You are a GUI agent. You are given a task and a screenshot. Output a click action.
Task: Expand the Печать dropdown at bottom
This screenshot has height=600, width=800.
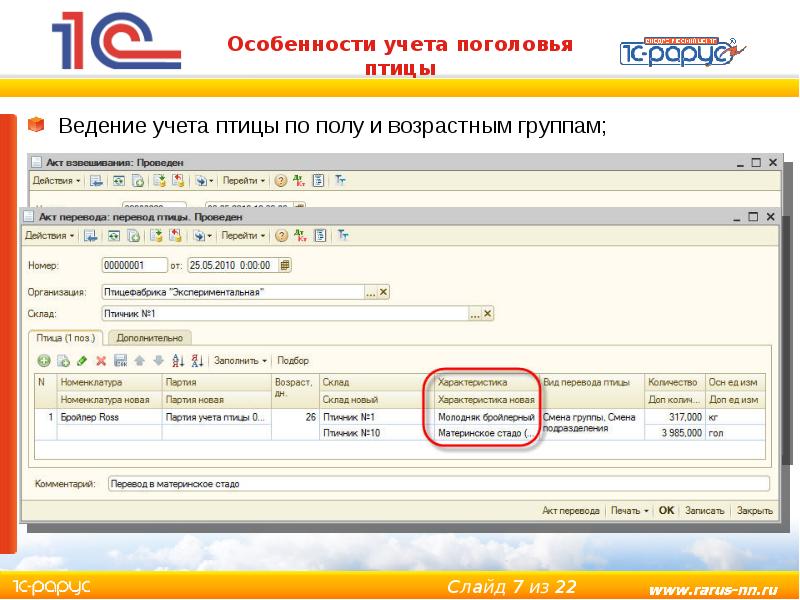628,510
